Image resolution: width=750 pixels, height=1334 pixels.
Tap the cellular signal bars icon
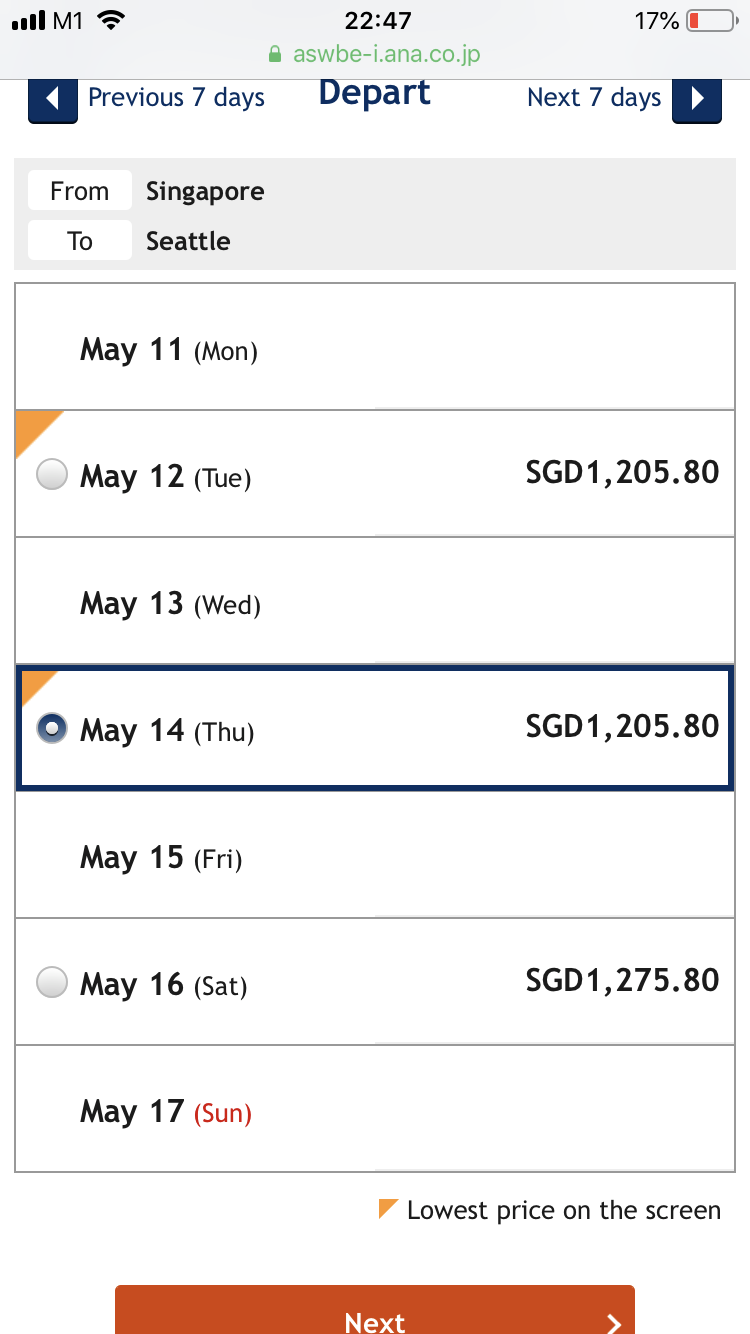pyautogui.click(x=27, y=21)
